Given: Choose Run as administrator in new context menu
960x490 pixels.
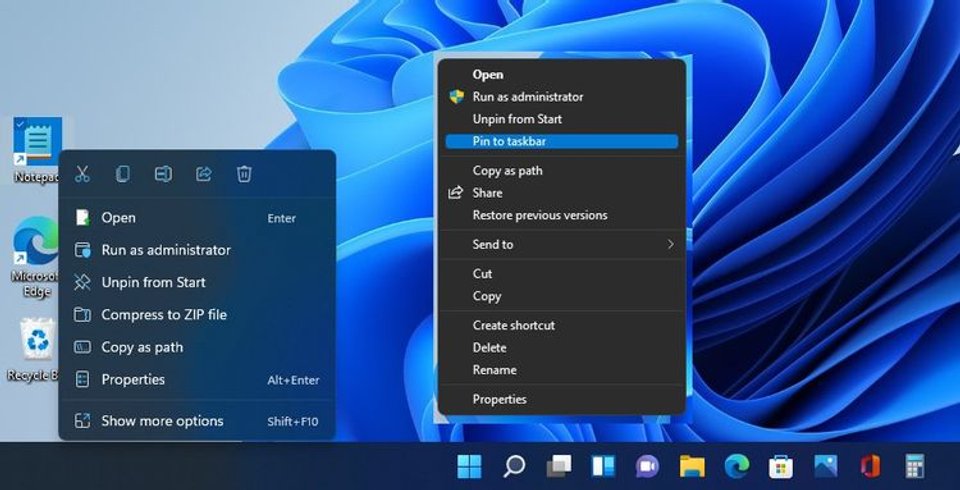Looking at the screenshot, I should [197, 250].
